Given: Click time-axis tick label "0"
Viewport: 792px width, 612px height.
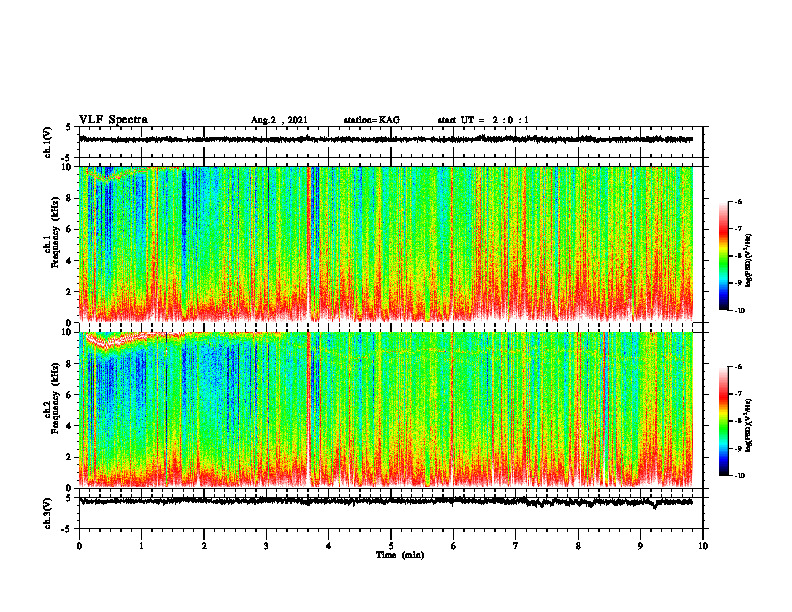Looking at the screenshot, I should pyautogui.click(x=79, y=546).
